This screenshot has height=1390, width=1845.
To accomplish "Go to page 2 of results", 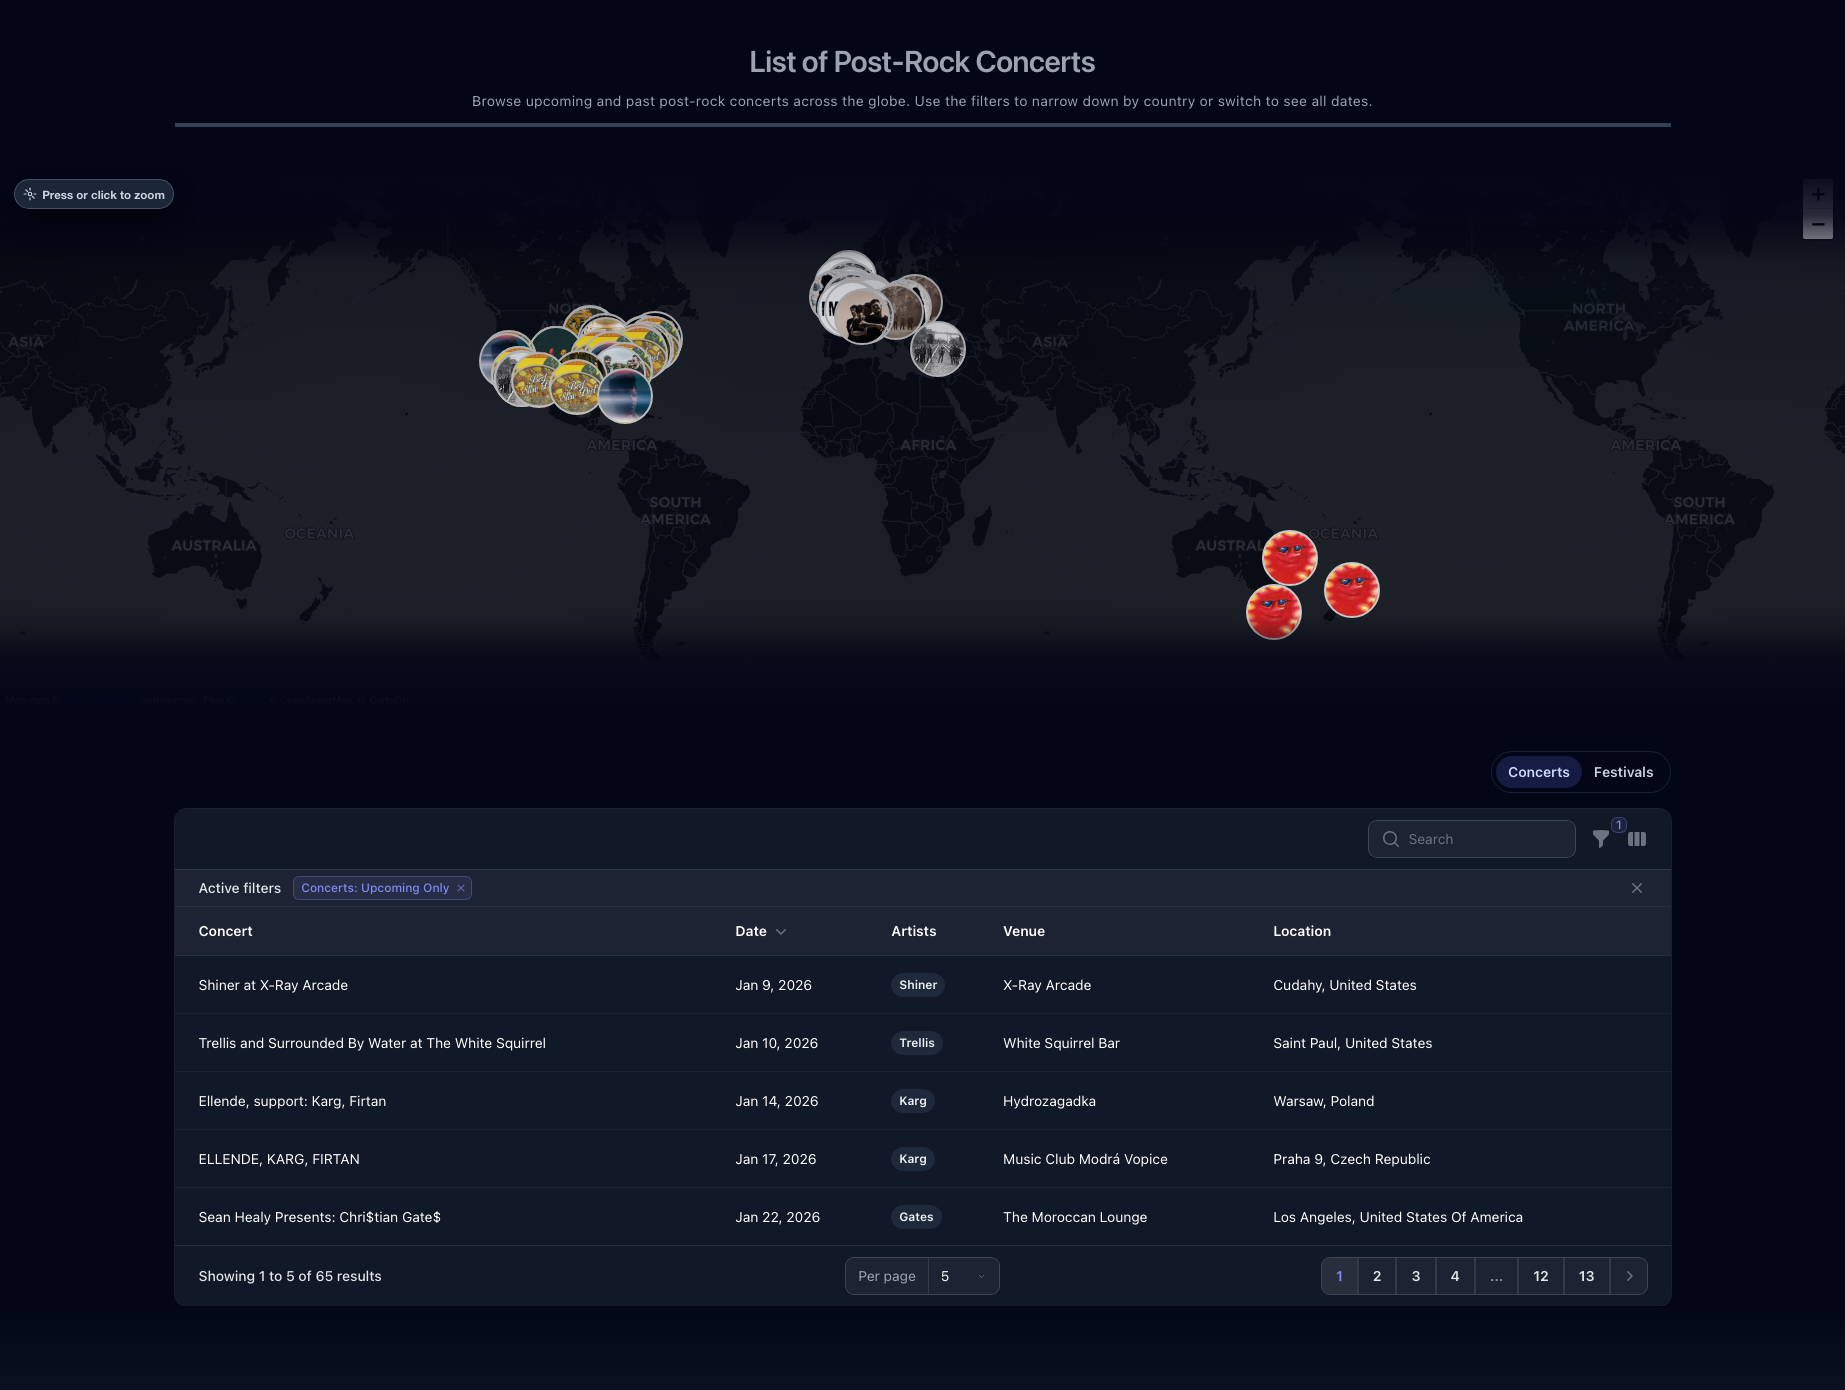I will tap(1377, 1276).
